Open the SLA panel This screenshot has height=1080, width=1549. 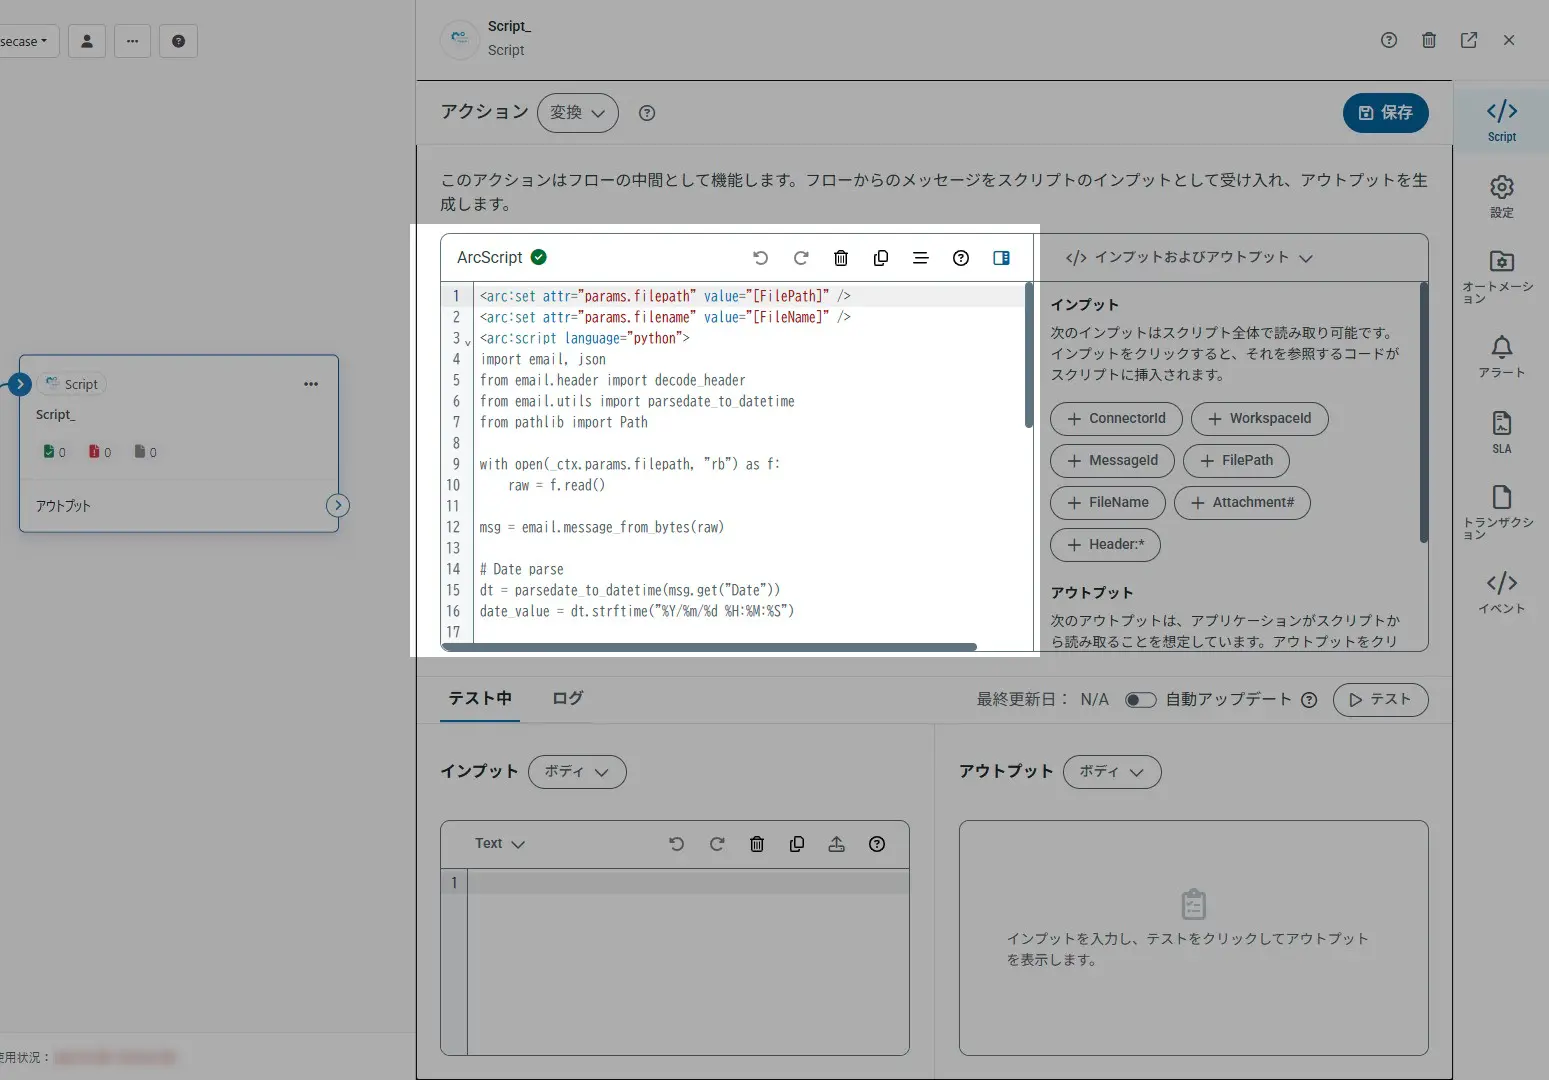pyautogui.click(x=1501, y=430)
